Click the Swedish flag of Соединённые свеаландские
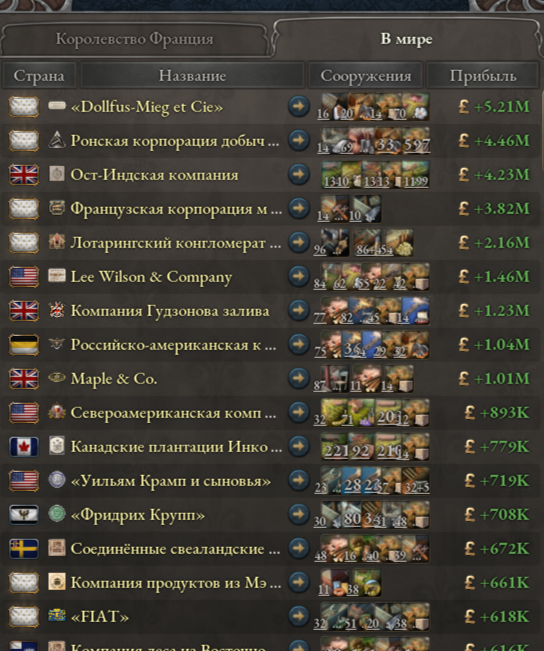The width and height of the screenshot is (544, 651). (24, 549)
